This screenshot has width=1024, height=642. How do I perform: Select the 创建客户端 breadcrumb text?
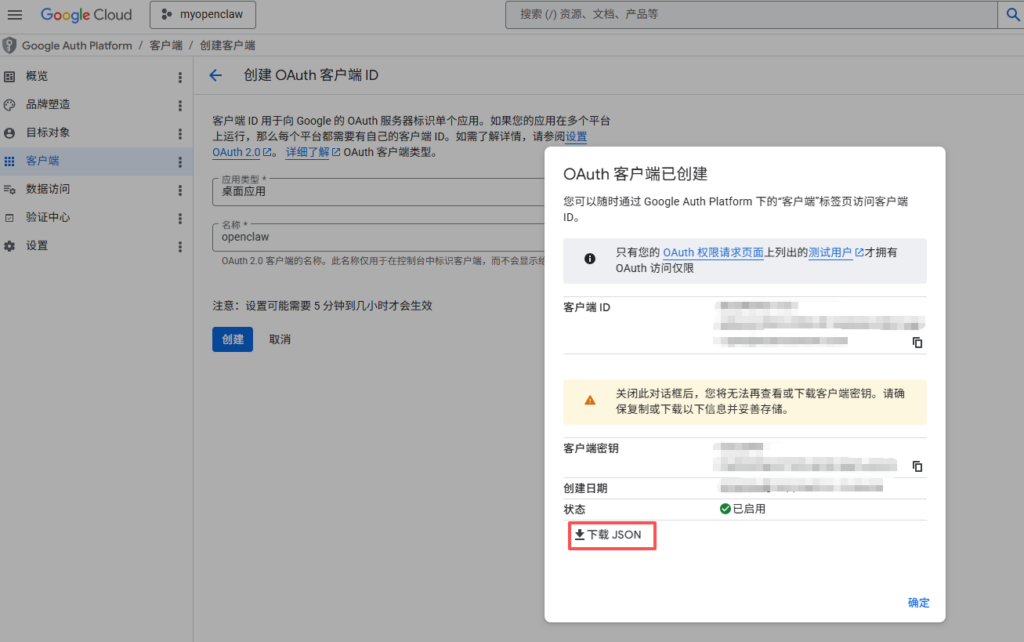227,46
